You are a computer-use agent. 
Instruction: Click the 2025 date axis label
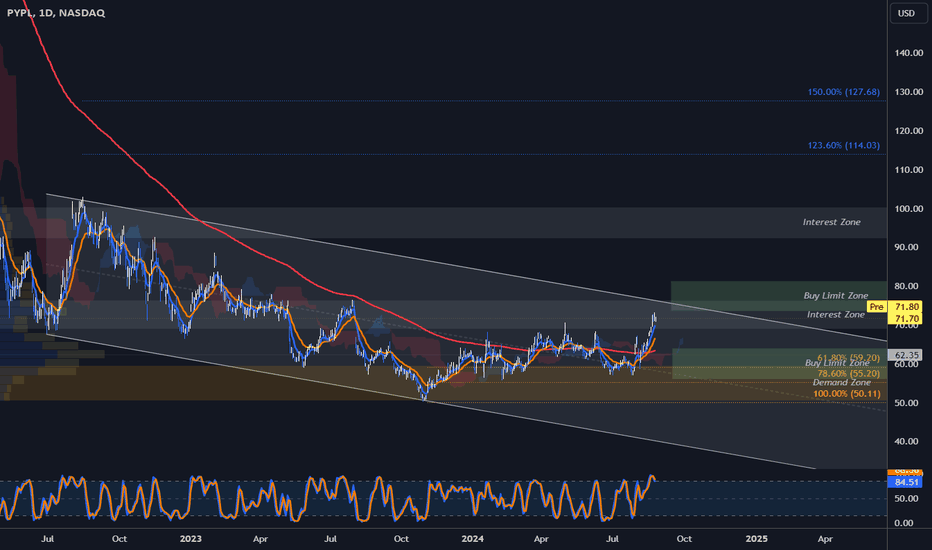(756, 539)
